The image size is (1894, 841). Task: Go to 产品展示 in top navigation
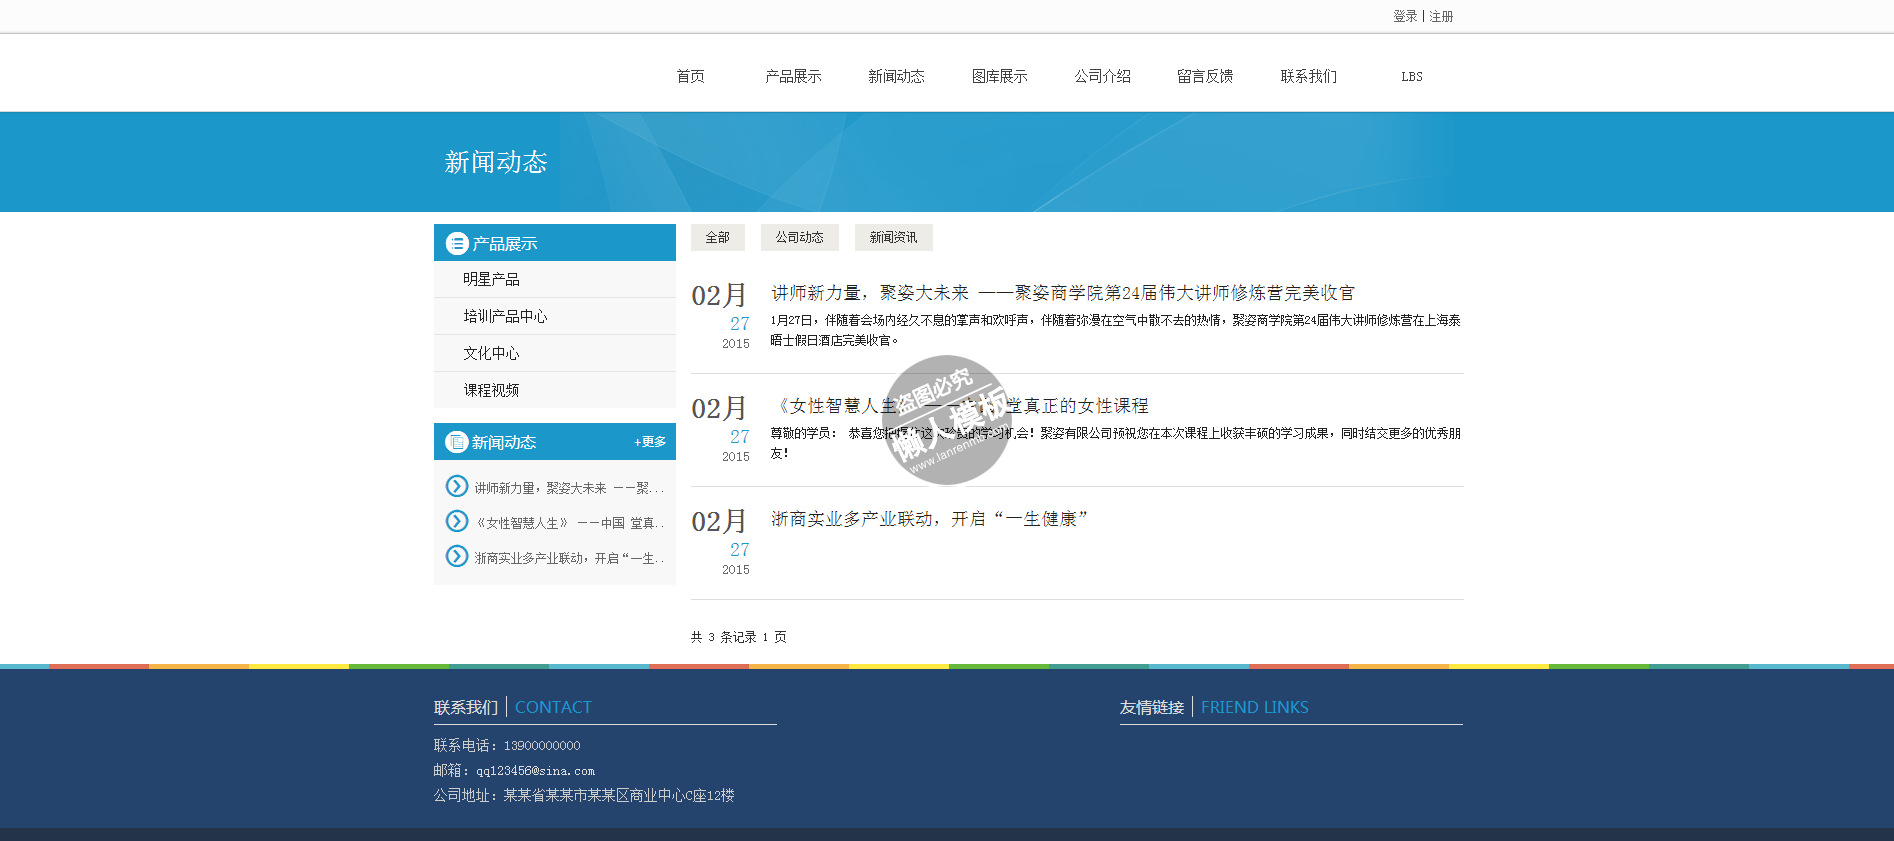coord(793,76)
